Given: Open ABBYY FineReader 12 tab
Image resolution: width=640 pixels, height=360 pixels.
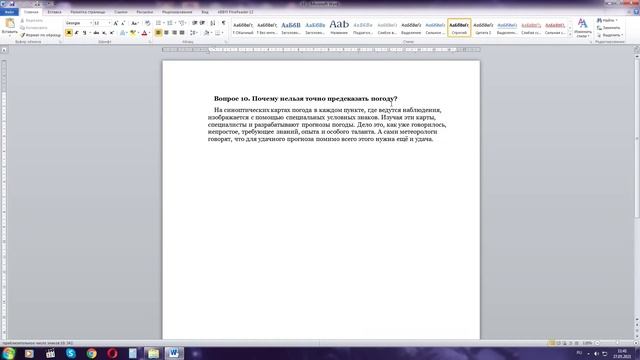Looking at the screenshot, I should pyautogui.click(x=236, y=12).
